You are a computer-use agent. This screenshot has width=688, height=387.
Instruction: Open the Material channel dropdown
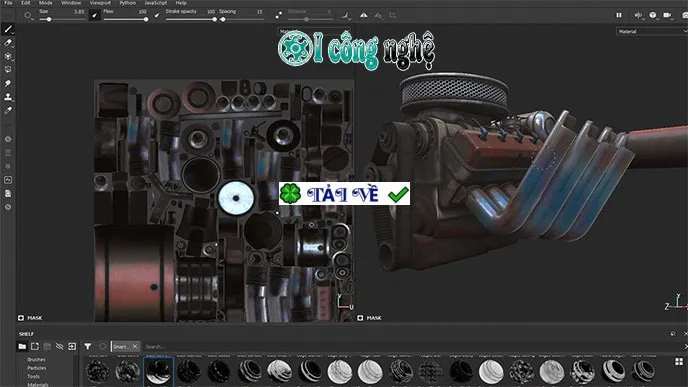(x=652, y=32)
